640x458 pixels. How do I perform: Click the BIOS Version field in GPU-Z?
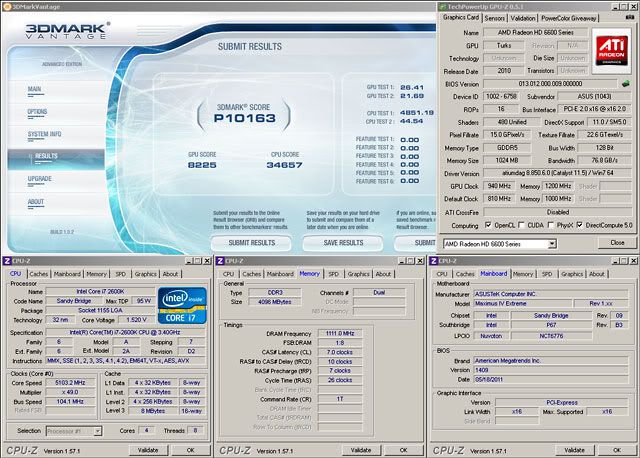pyautogui.click(x=550, y=84)
